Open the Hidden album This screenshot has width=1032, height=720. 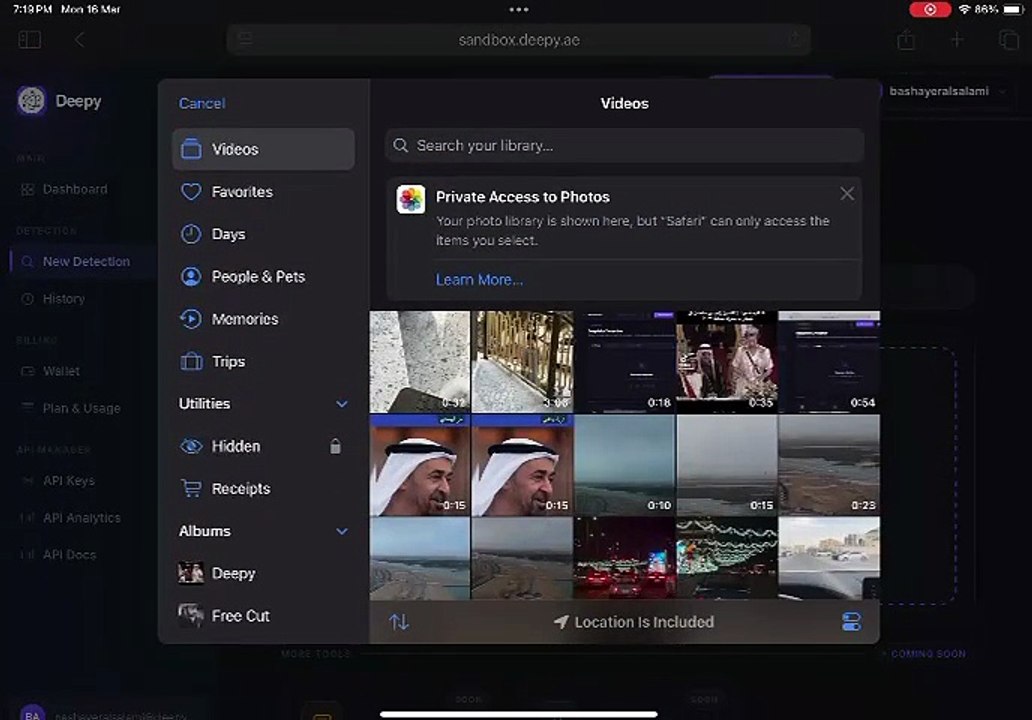click(x=263, y=446)
